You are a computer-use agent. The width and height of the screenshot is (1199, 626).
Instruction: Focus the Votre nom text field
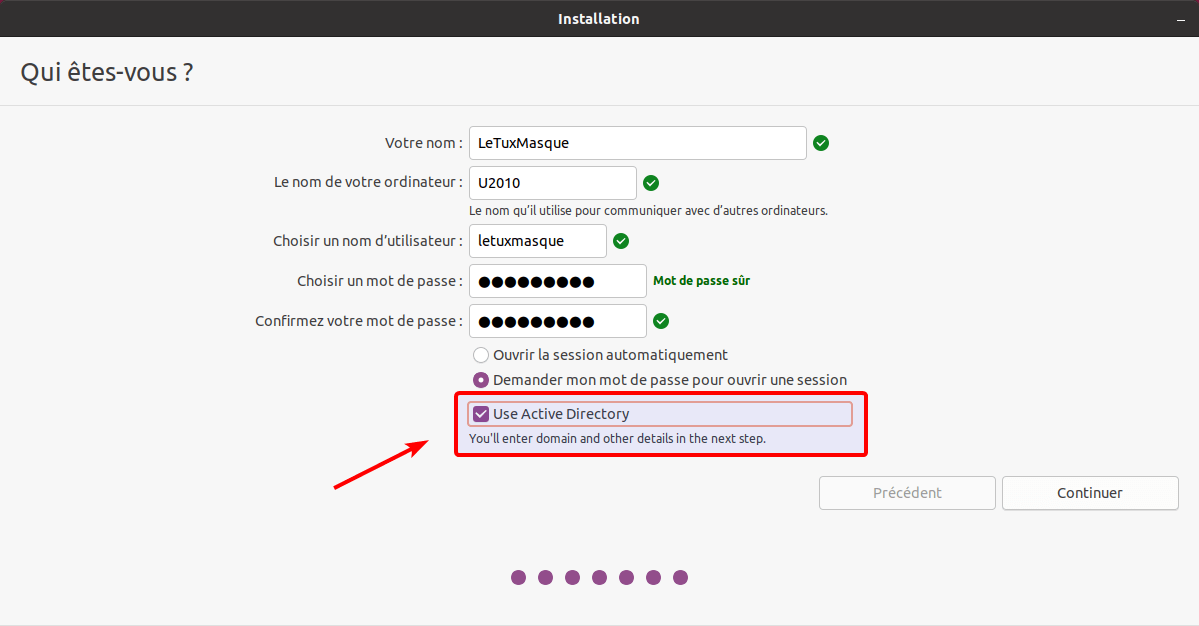pos(637,143)
